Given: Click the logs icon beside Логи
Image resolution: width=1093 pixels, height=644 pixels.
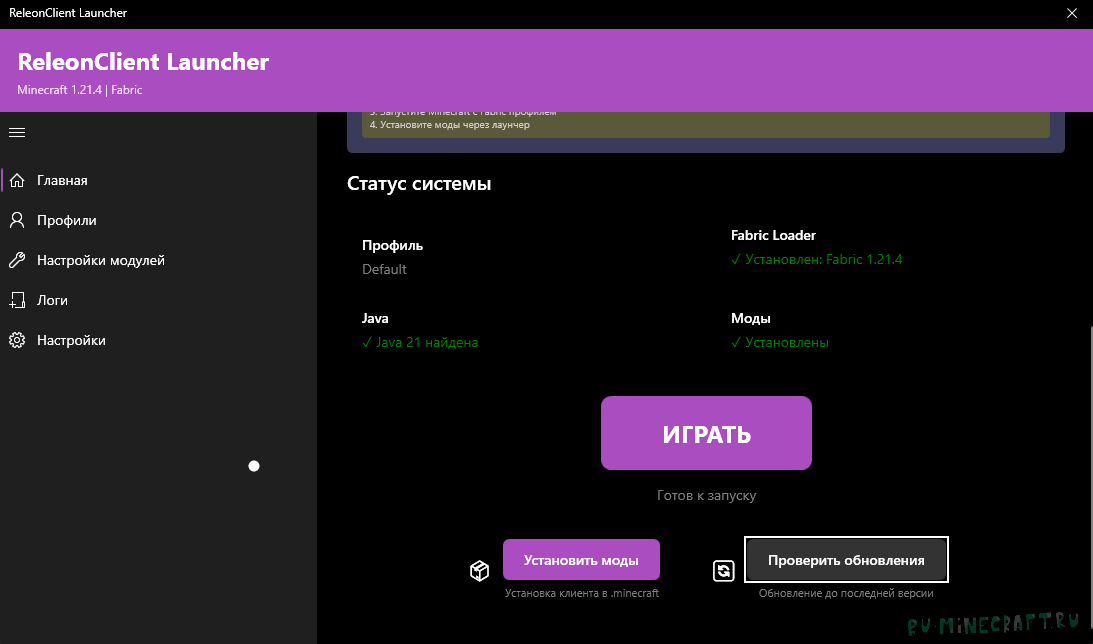Looking at the screenshot, I should (16, 300).
